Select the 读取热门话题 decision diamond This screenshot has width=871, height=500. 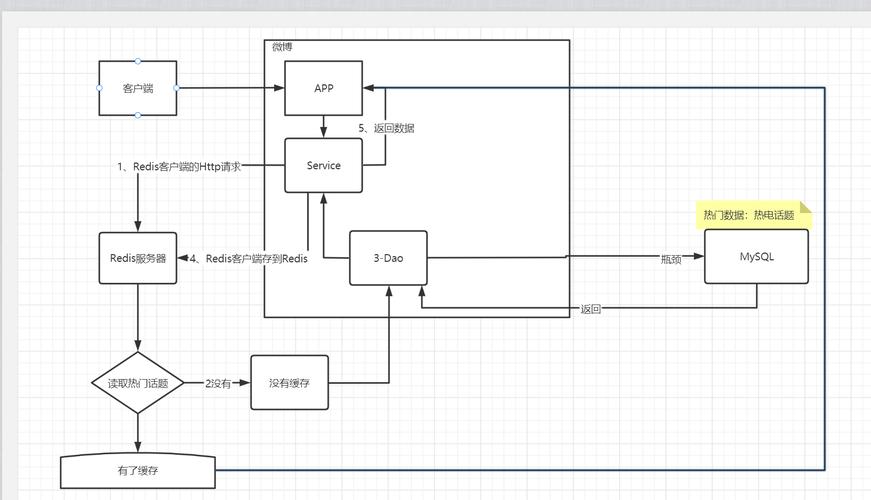(138, 383)
